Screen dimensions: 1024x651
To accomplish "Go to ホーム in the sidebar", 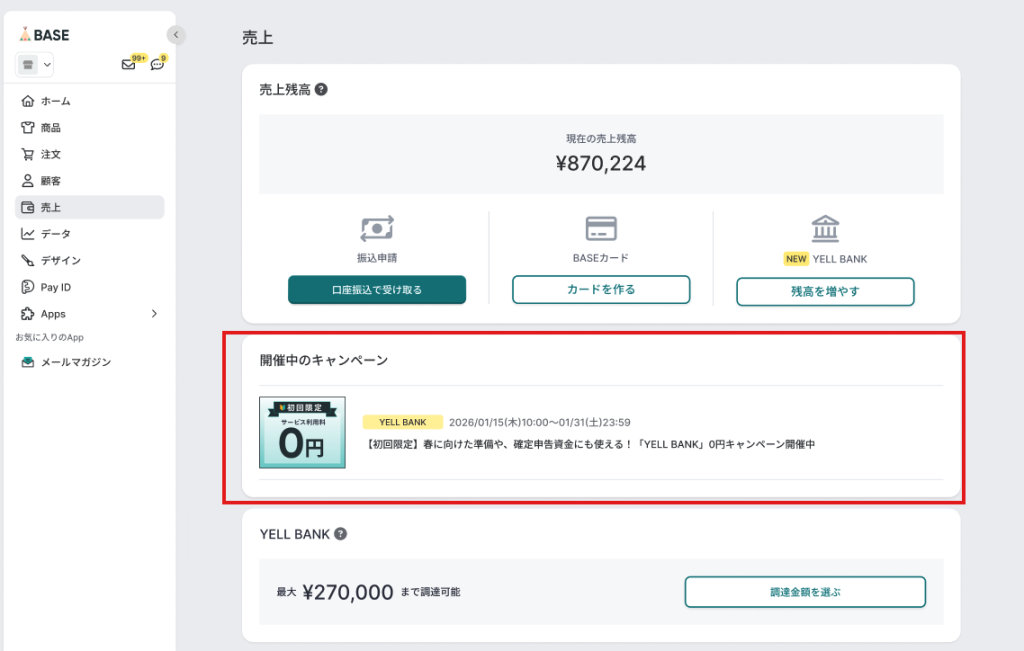I will click(x=55, y=101).
